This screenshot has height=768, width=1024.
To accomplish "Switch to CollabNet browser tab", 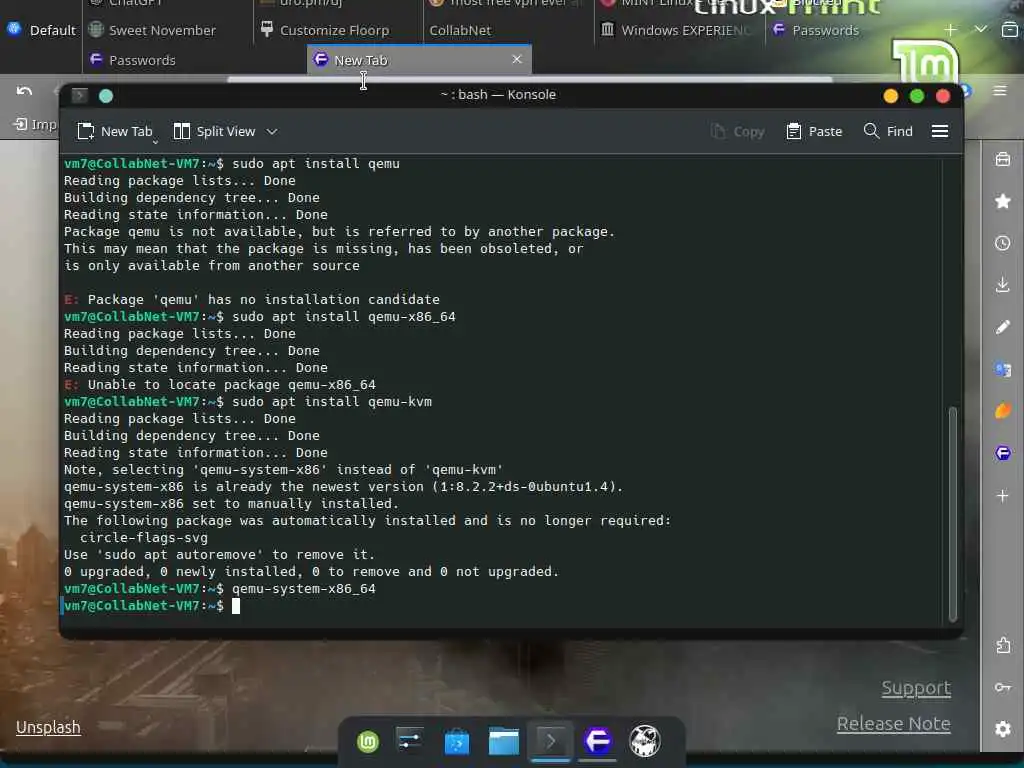I will [507, 30].
